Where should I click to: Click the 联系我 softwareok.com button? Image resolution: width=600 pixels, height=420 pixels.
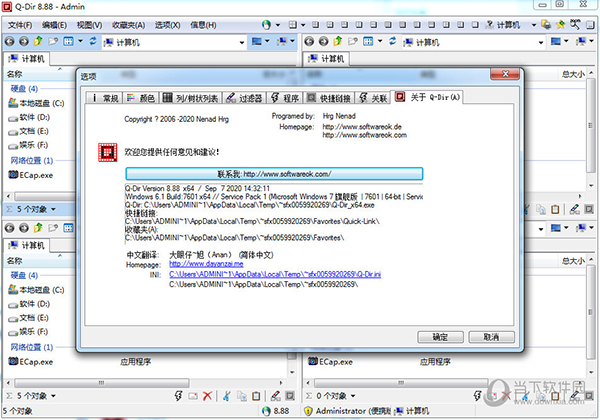274,174
